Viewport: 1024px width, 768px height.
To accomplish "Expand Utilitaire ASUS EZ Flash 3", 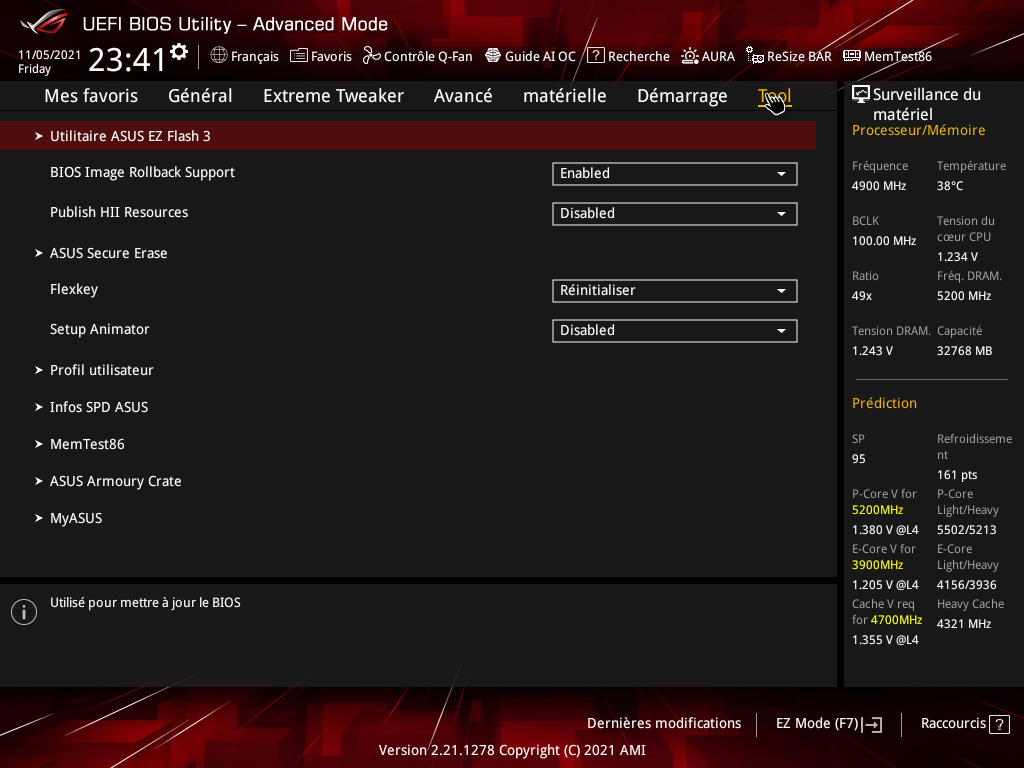I will click(x=408, y=136).
